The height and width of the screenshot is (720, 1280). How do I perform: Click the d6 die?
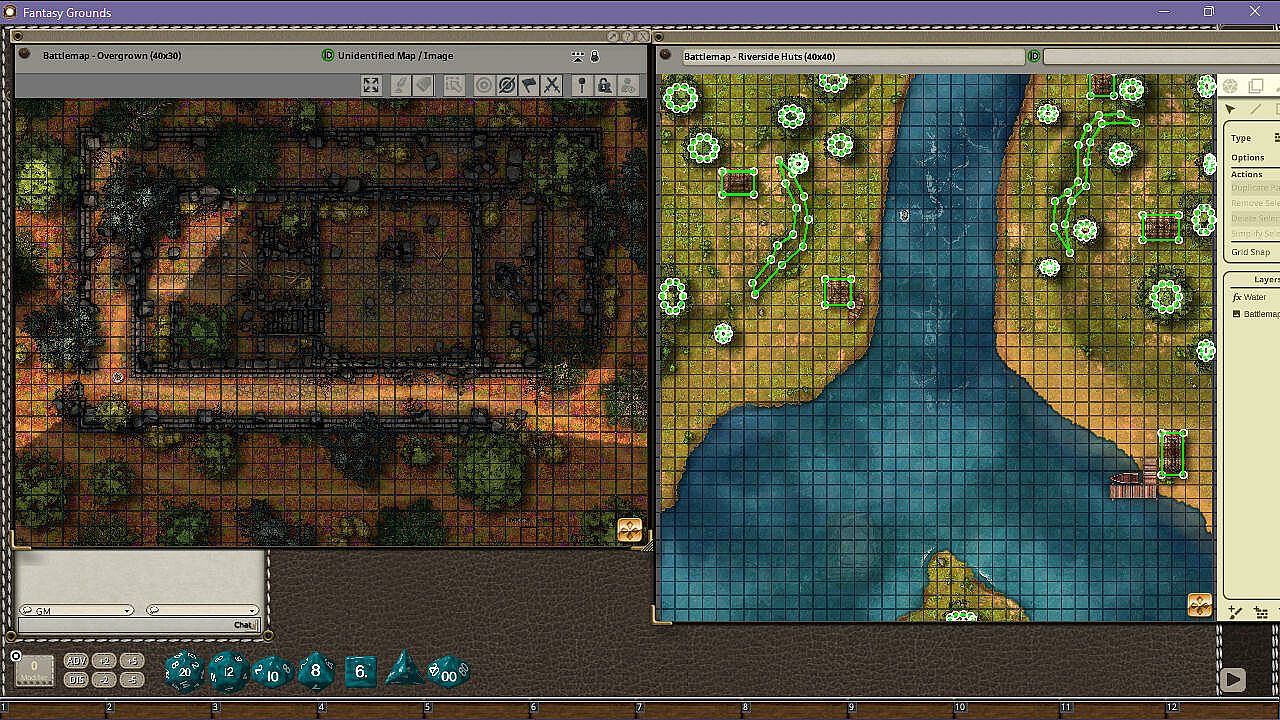click(x=361, y=671)
